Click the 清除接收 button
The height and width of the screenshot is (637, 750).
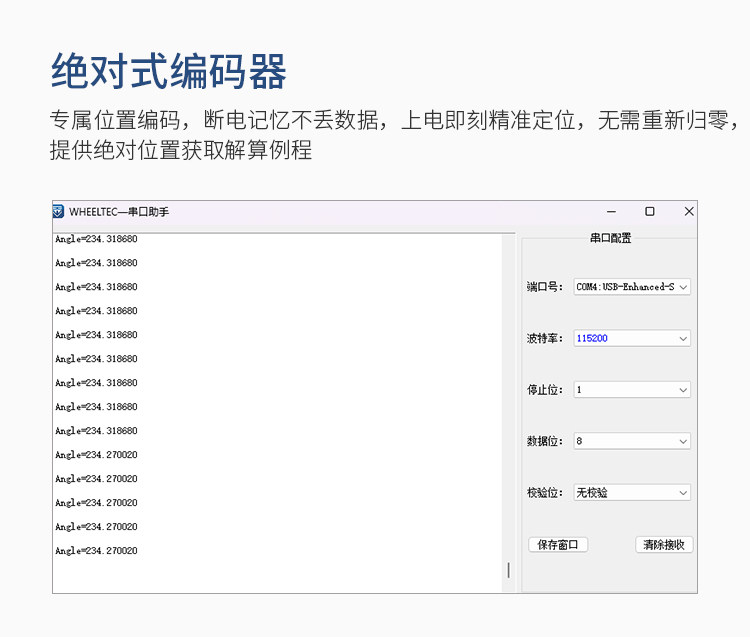[x=664, y=545]
